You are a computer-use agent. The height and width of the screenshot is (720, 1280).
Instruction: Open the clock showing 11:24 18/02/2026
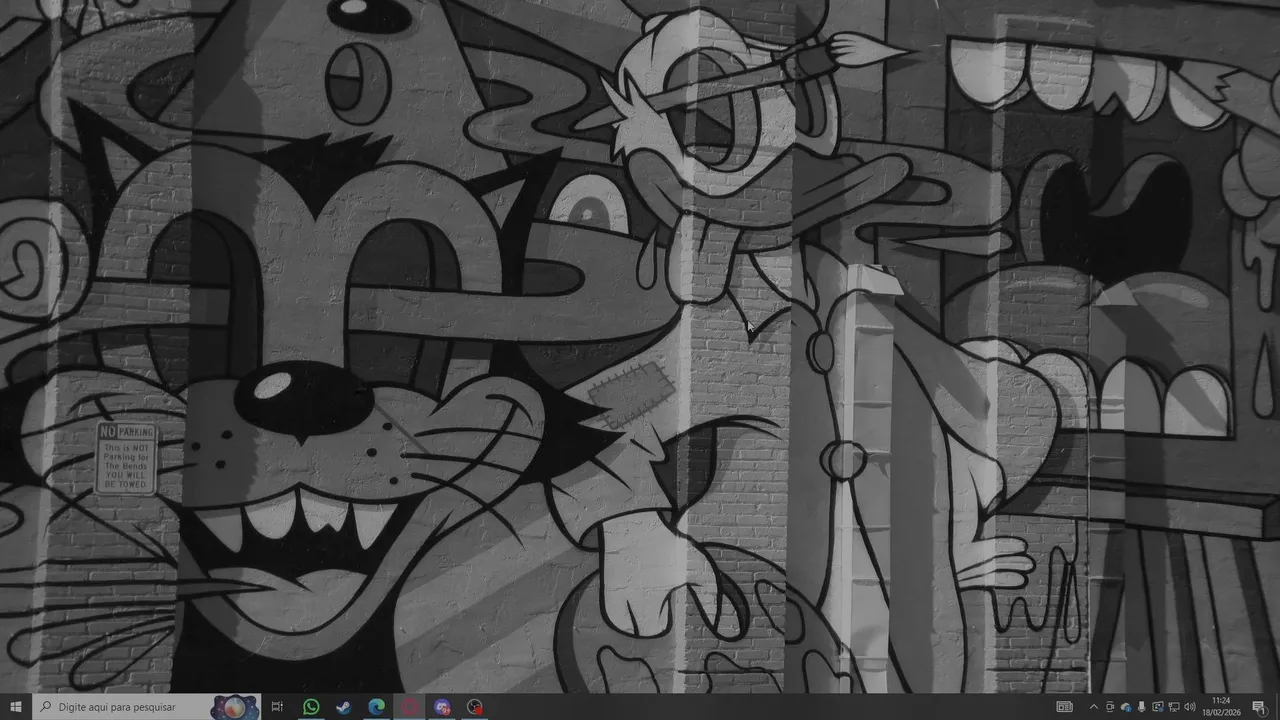[1221, 707]
